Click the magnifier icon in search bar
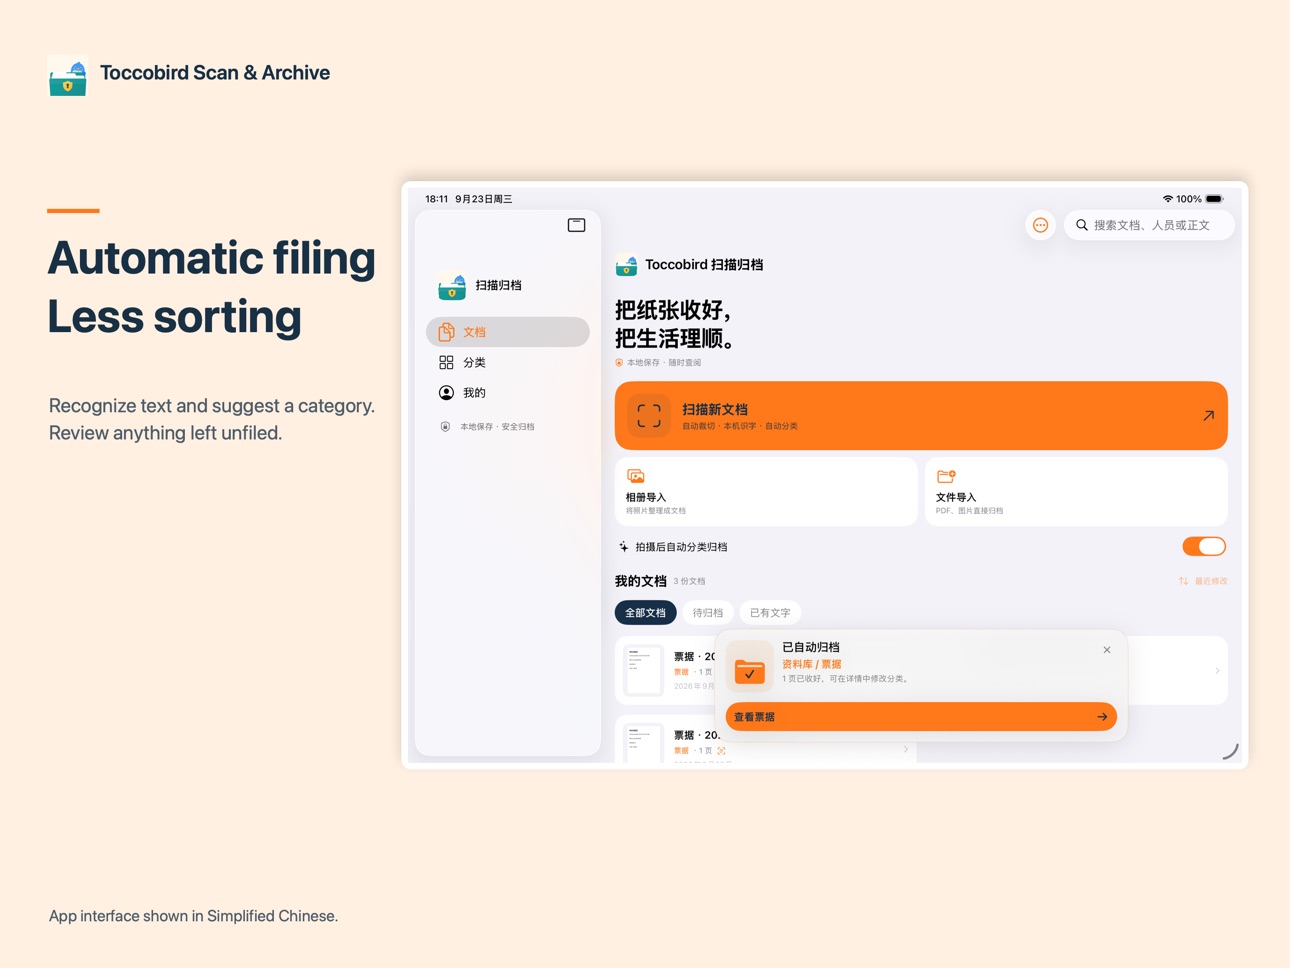The width and height of the screenshot is (1290, 968). [x=1081, y=225]
